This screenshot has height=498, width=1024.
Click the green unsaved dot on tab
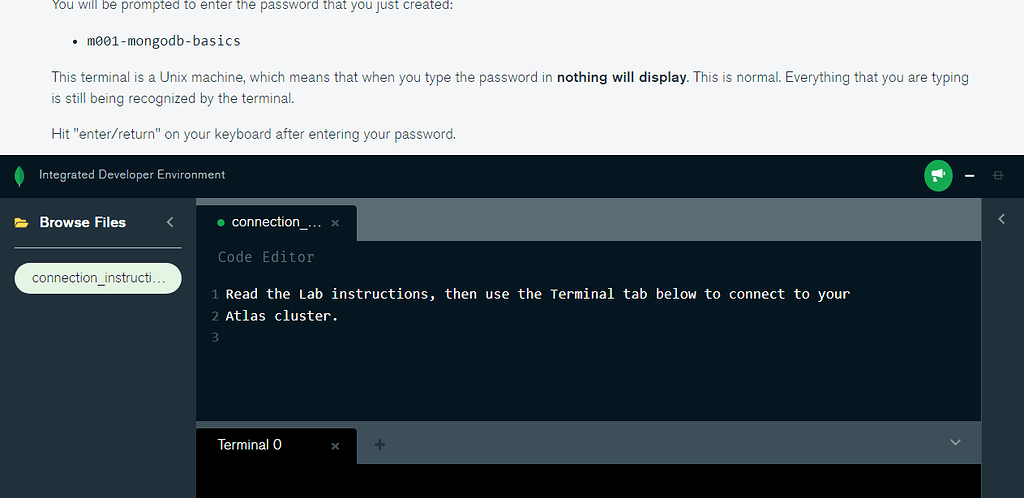pos(220,223)
